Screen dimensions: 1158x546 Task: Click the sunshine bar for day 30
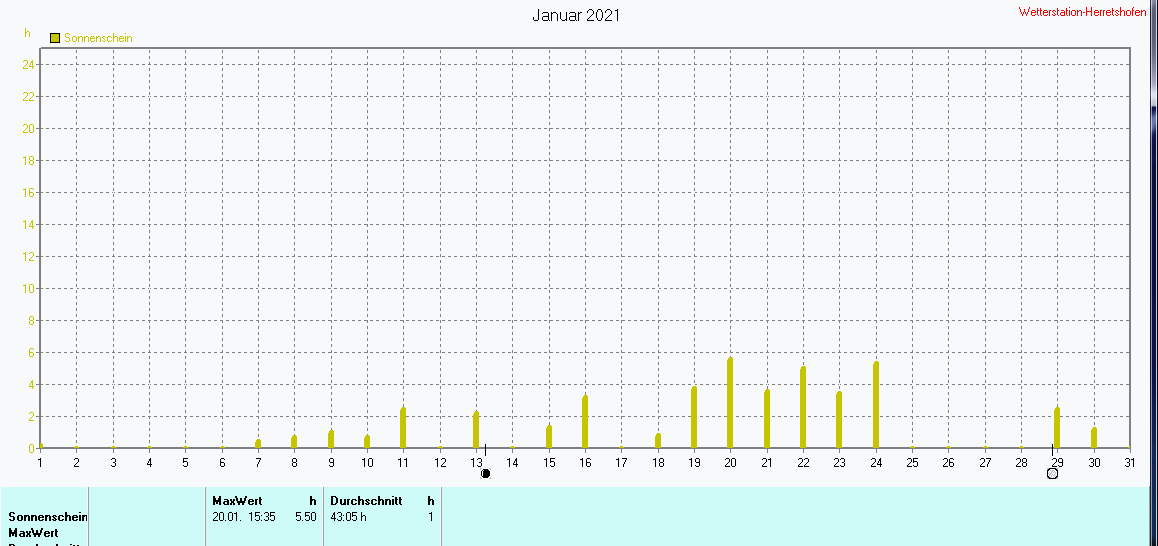click(1094, 437)
